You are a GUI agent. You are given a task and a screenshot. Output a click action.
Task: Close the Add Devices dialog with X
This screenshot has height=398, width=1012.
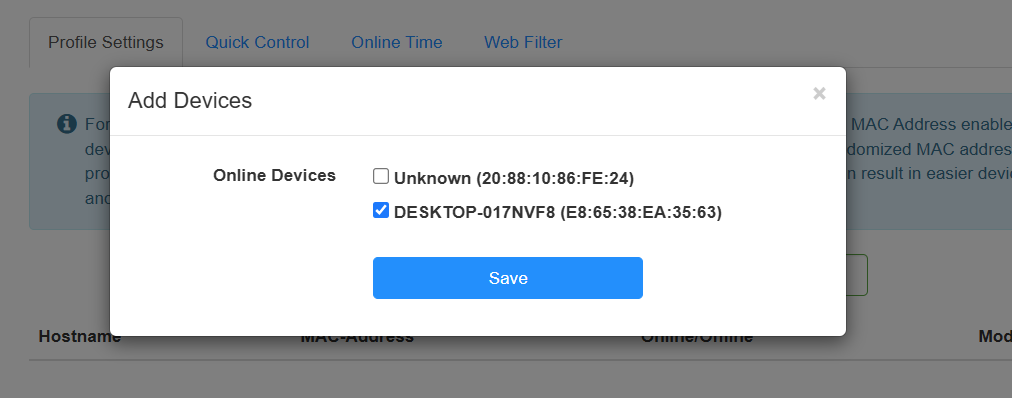pyautogui.click(x=819, y=94)
